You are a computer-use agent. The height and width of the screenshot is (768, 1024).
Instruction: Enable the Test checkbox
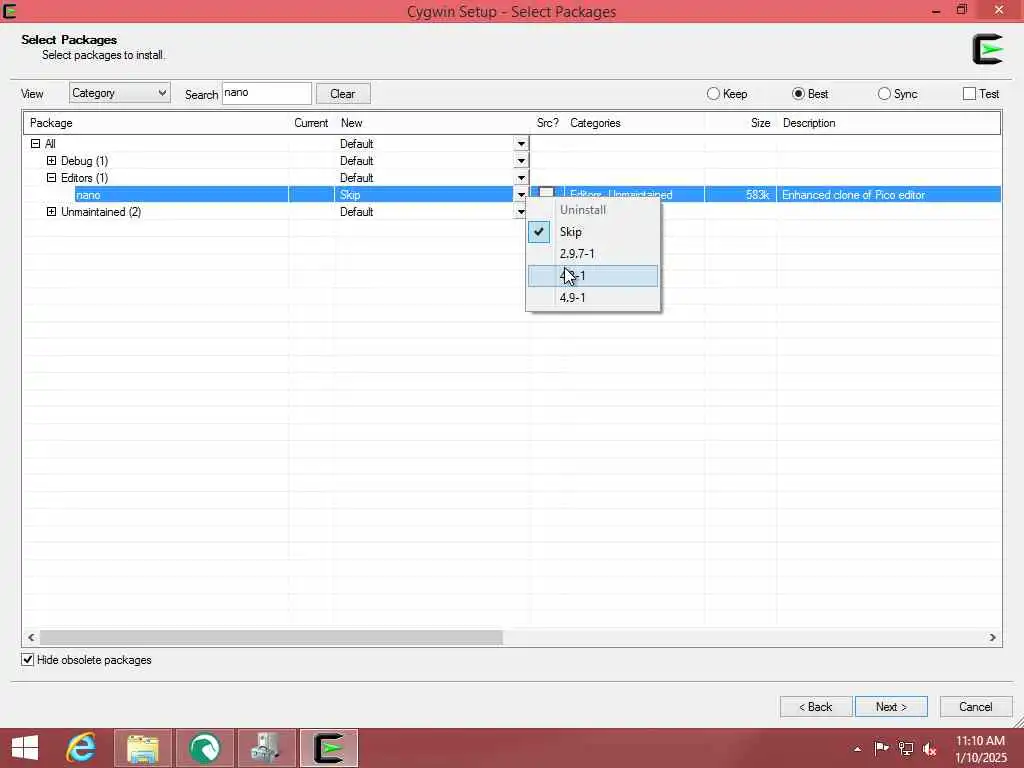970,94
